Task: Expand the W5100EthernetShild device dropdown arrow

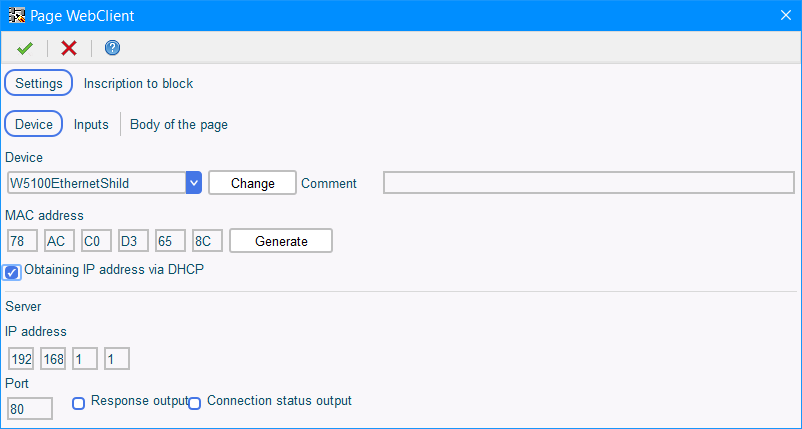Action: (x=194, y=183)
